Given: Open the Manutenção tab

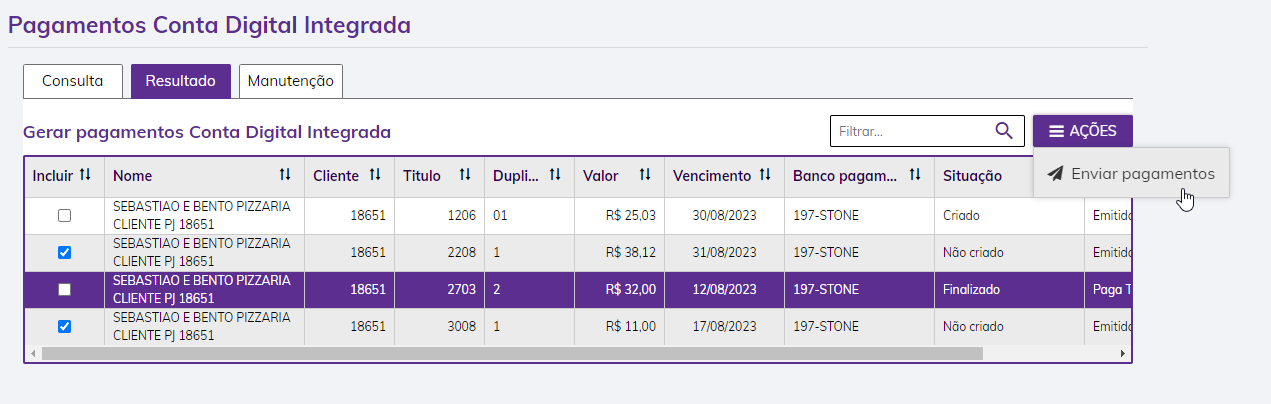Looking at the screenshot, I should pyautogui.click(x=290, y=81).
